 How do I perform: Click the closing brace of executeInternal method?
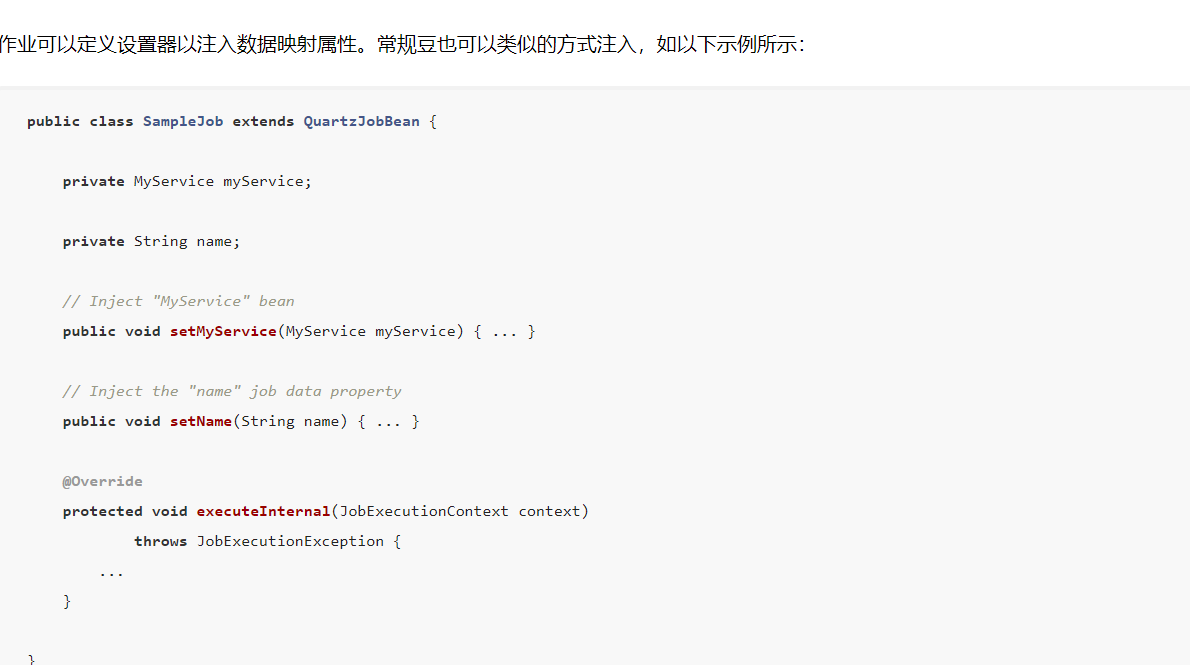(67, 601)
